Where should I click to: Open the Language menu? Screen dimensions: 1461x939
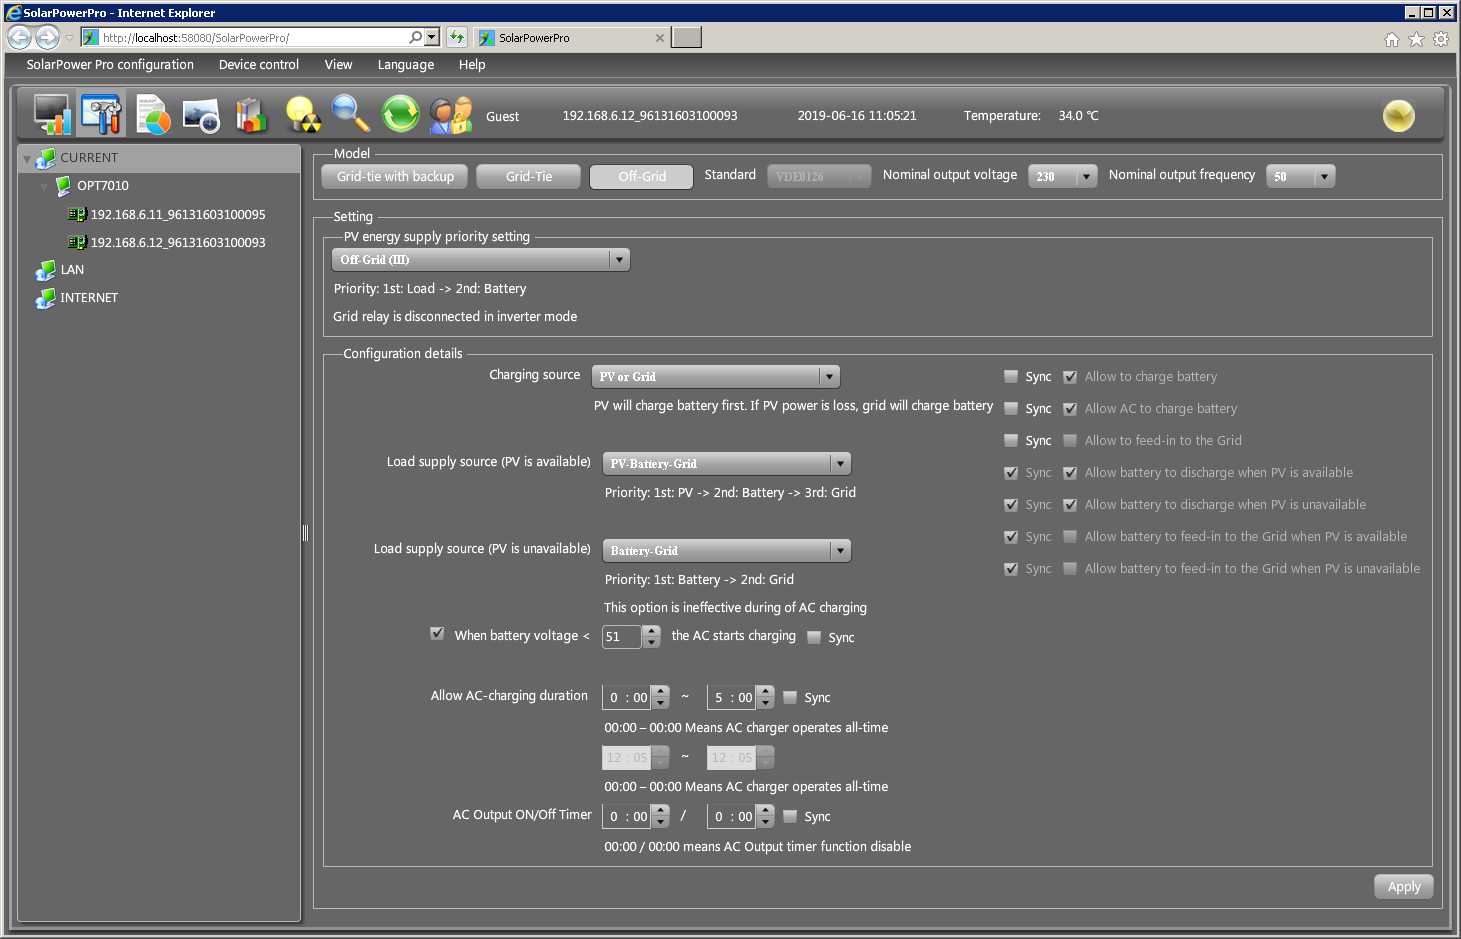(x=405, y=65)
